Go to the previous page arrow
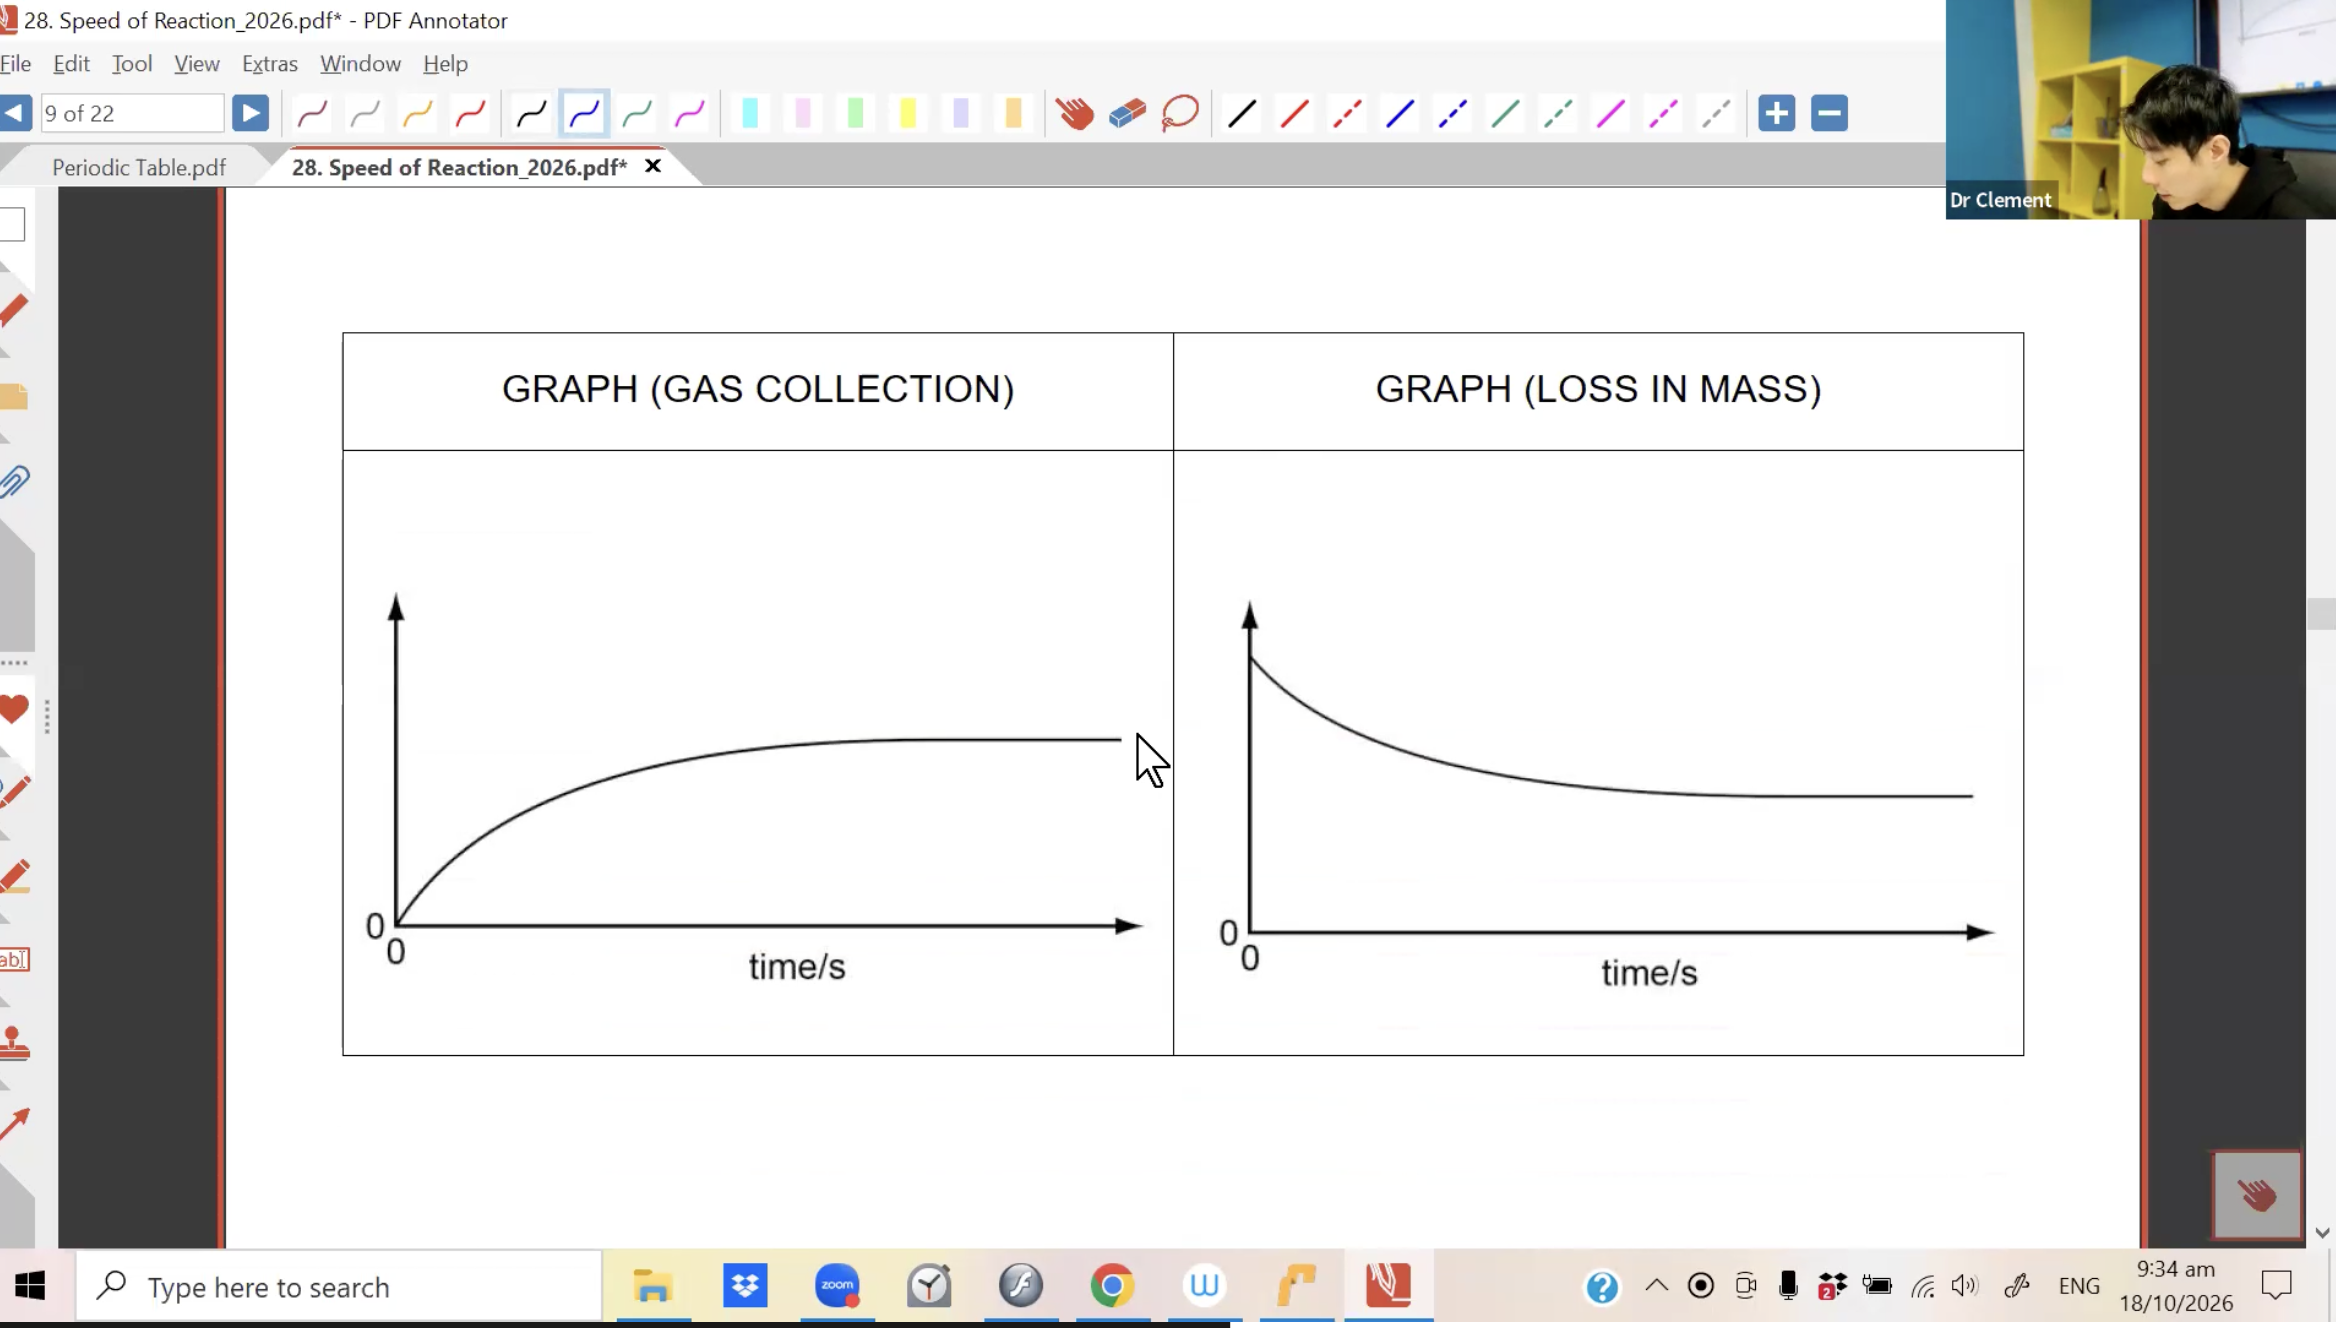Viewport: 2336px width, 1328px height. click(x=15, y=113)
